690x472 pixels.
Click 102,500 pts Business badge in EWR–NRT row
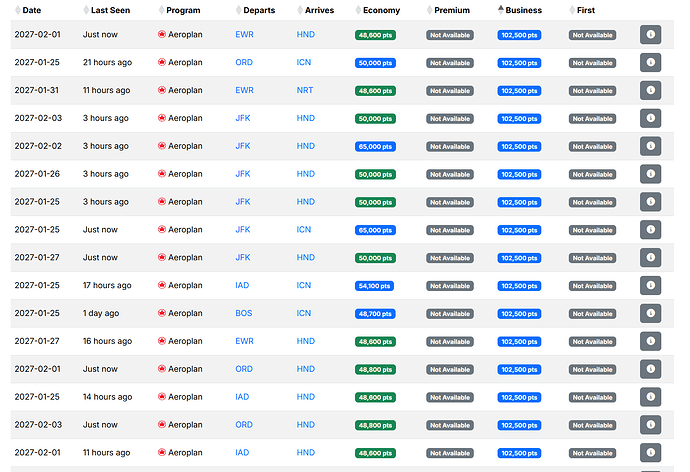click(x=519, y=91)
